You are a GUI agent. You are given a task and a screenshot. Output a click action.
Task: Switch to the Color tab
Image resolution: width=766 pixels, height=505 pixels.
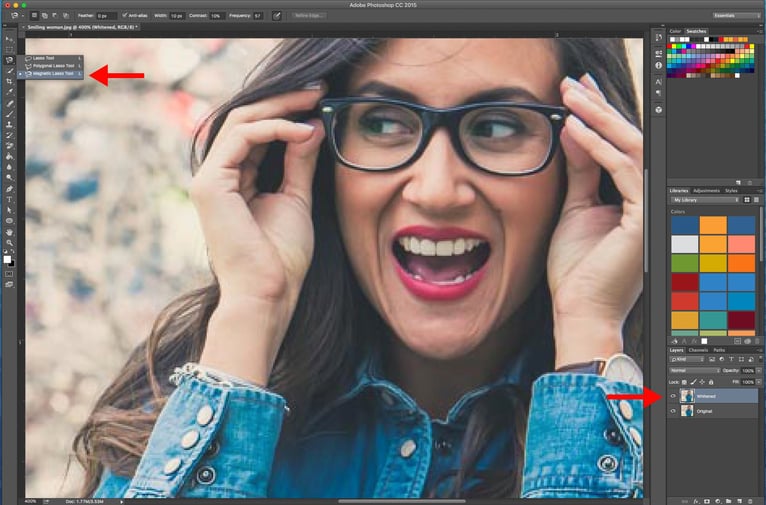pos(675,31)
